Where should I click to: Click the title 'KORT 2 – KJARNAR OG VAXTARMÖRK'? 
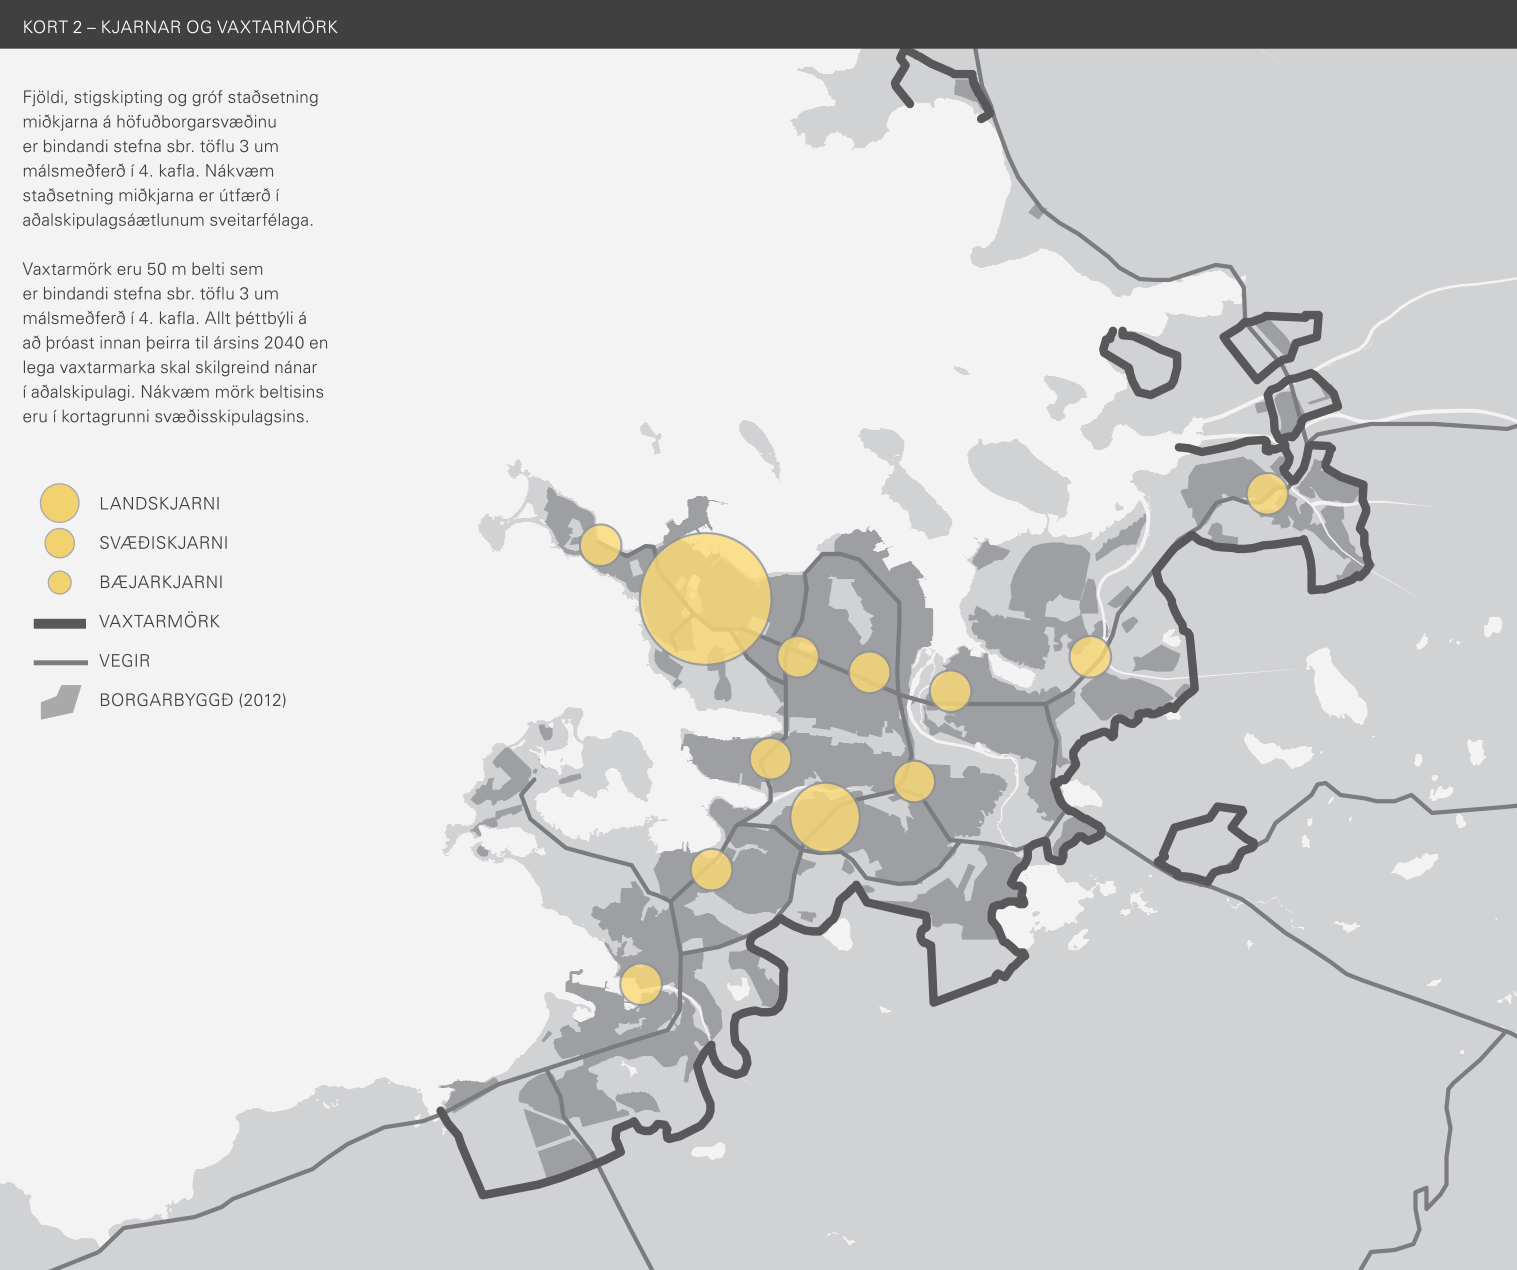[180, 27]
